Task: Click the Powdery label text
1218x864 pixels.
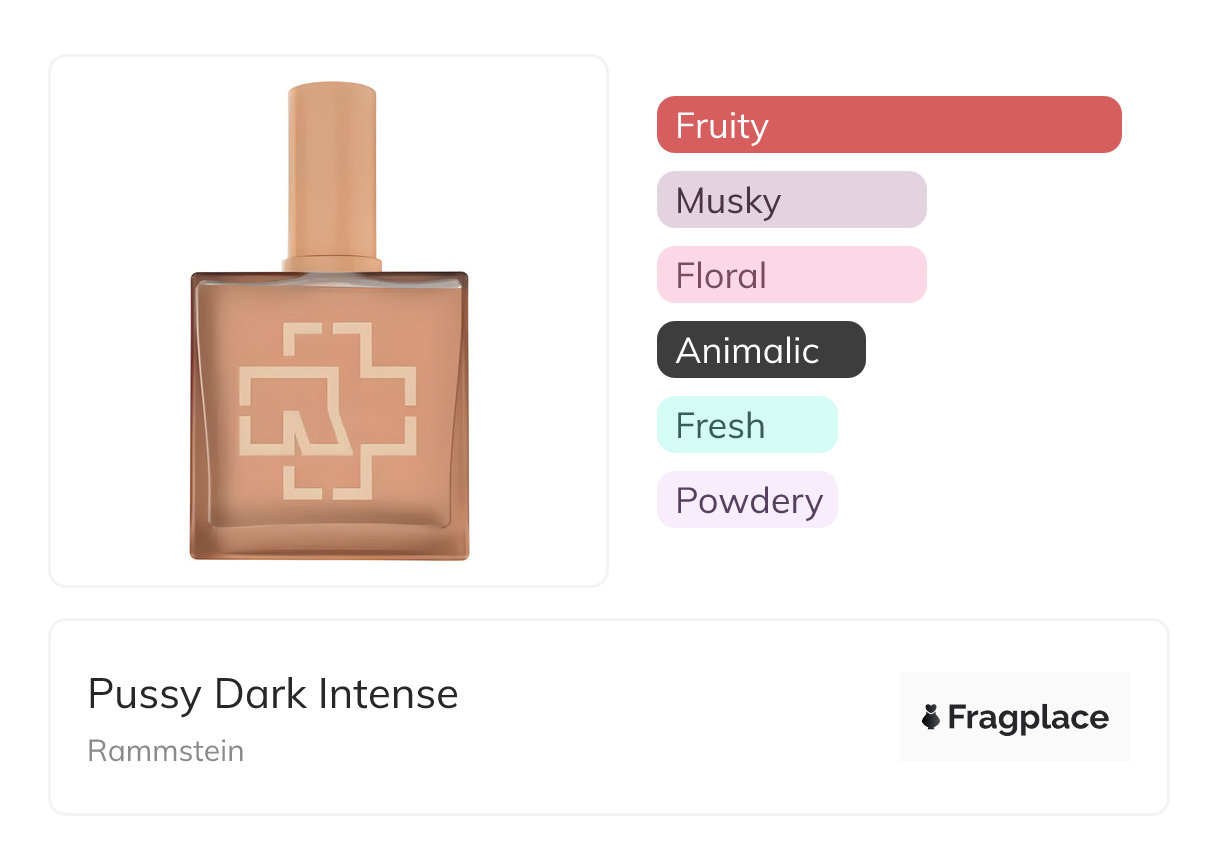Action: (749, 501)
